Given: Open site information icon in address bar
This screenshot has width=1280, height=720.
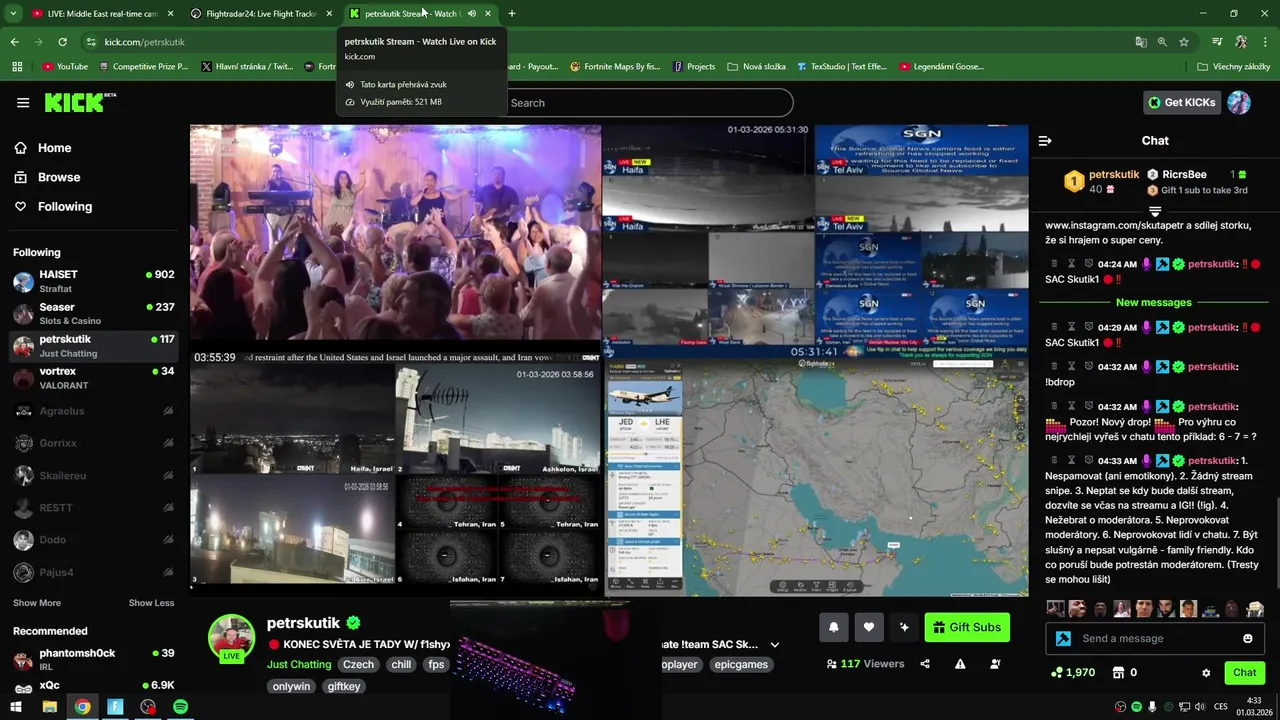Looking at the screenshot, I should coord(91,42).
